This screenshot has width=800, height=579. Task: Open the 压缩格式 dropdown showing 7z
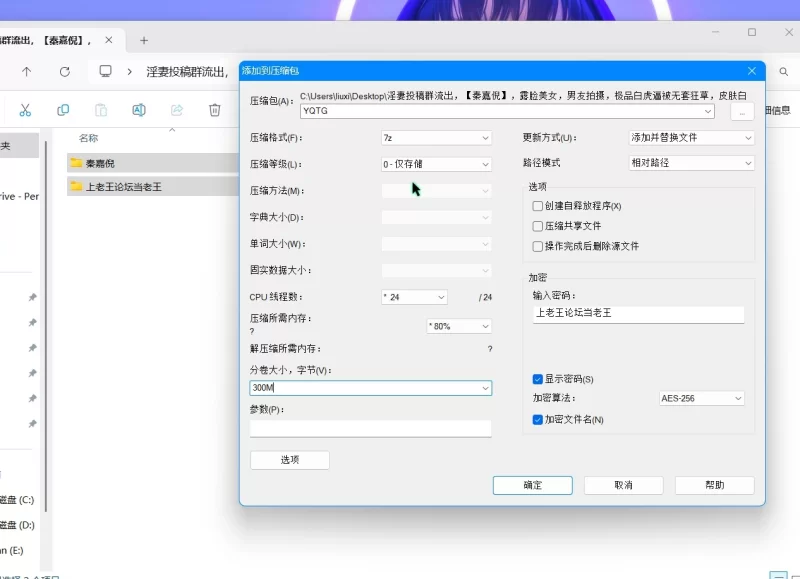point(436,137)
